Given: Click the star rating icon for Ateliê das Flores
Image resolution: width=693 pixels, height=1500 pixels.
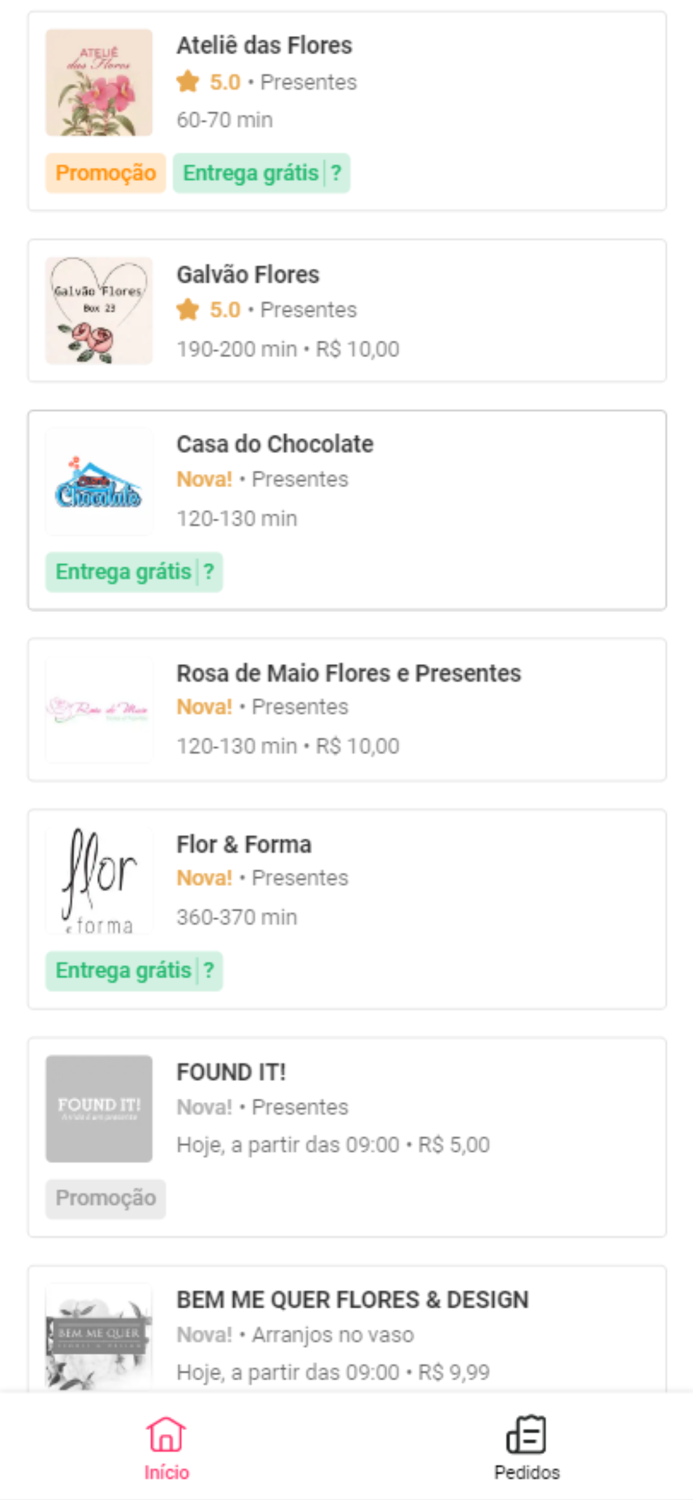Looking at the screenshot, I should (x=186, y=82).
